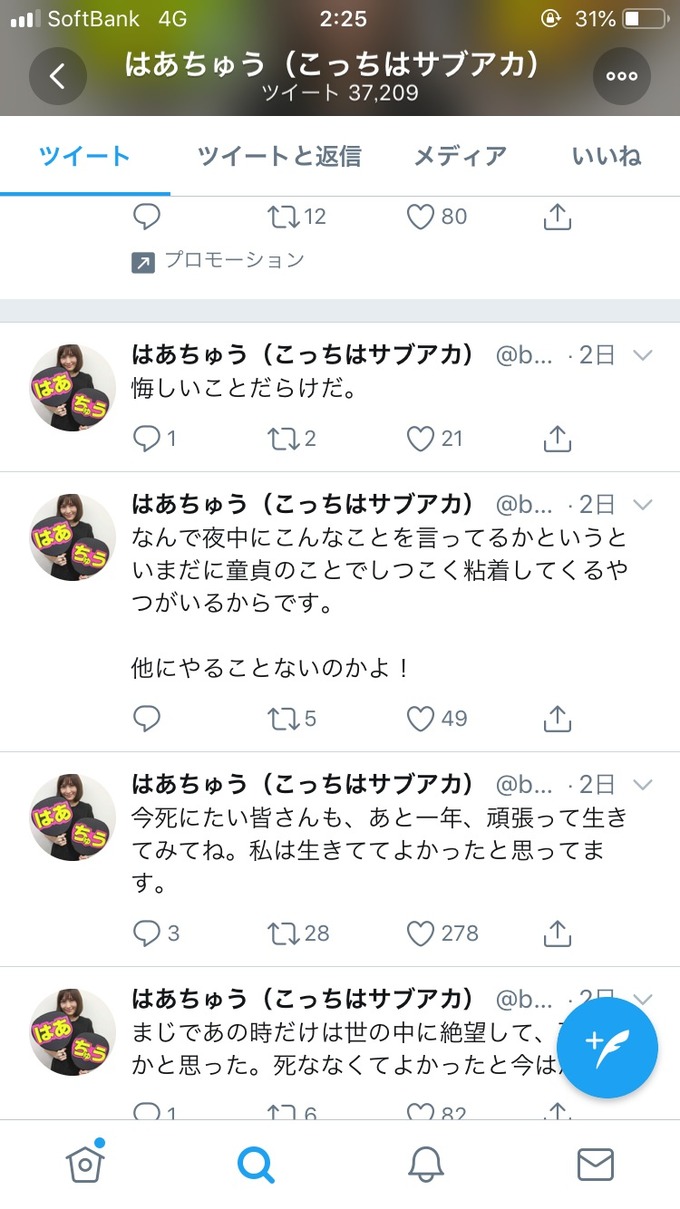This screenshot has height=1209, width=680.
Task: Open the Notifications bell tab
Action: (x=426, y=1164)
